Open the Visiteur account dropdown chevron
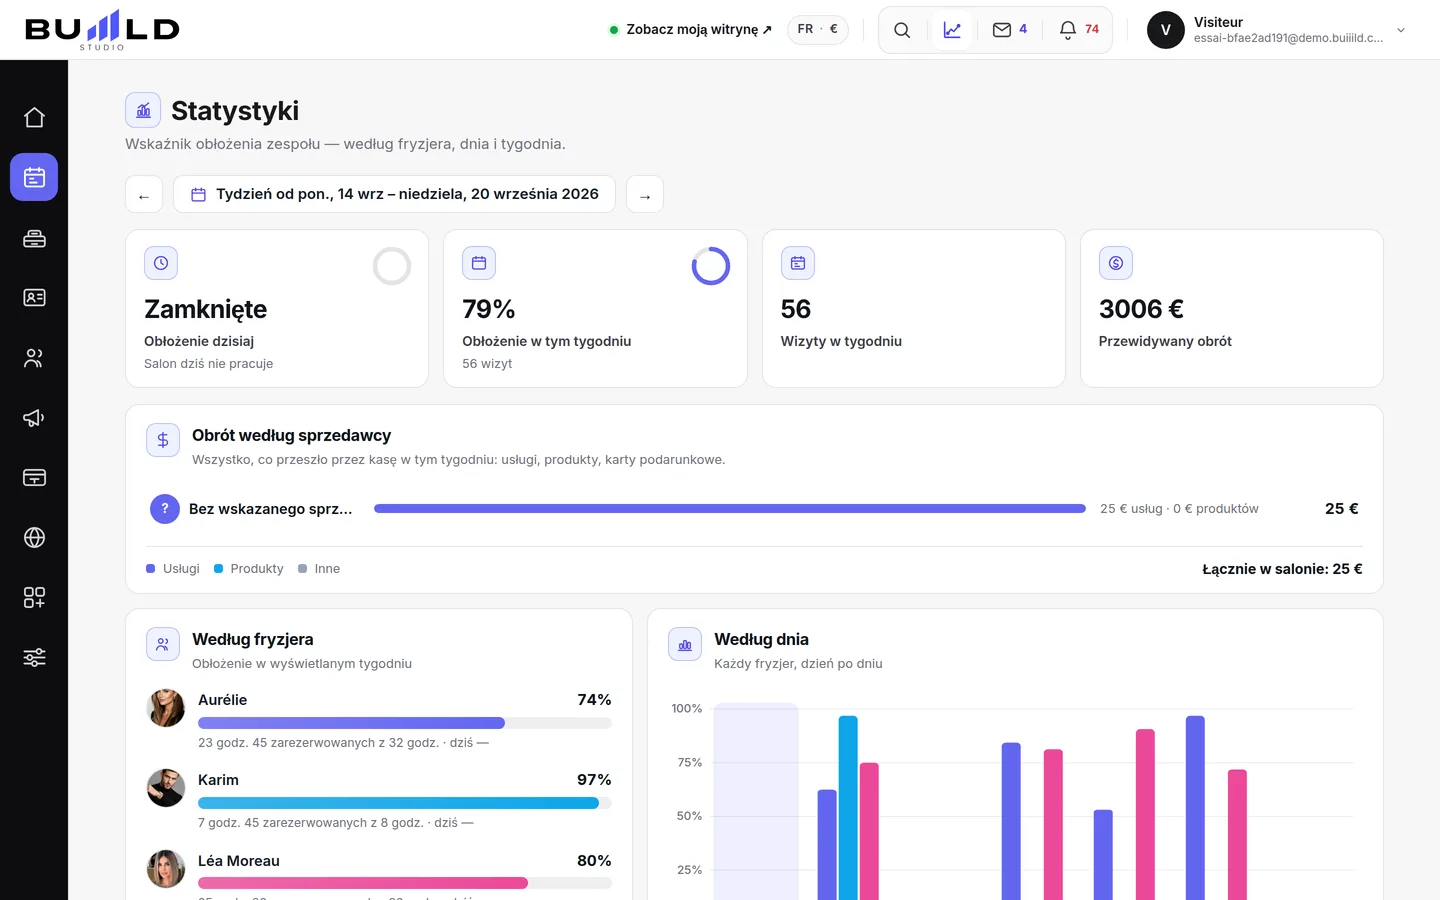Image resolution: width=1440 pixels, height=900 pixels. (1401, 30)
